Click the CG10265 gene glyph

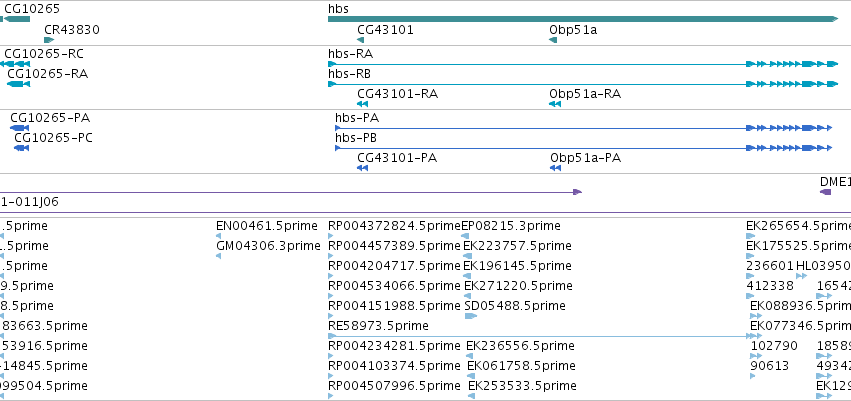[16, 19]
